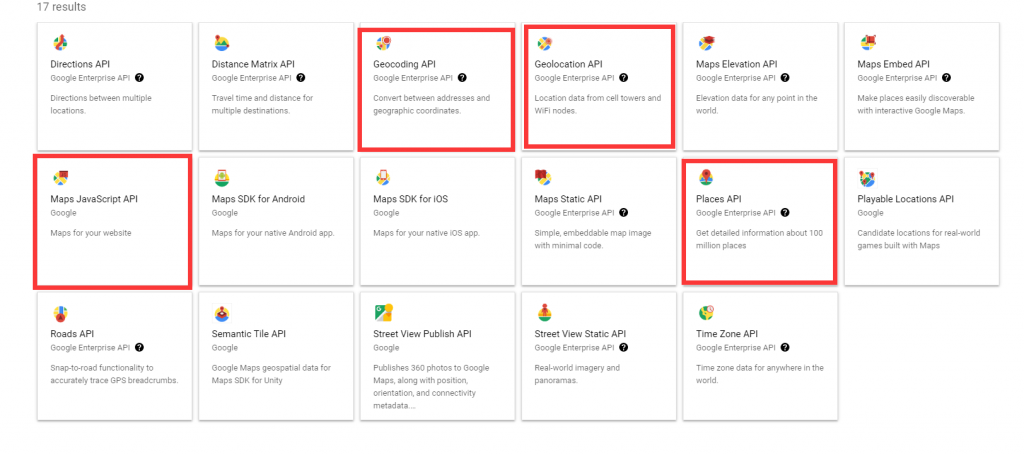Select the Street View Static API title
Screen dimensions: 1024x455
click(x=580, y=334)
